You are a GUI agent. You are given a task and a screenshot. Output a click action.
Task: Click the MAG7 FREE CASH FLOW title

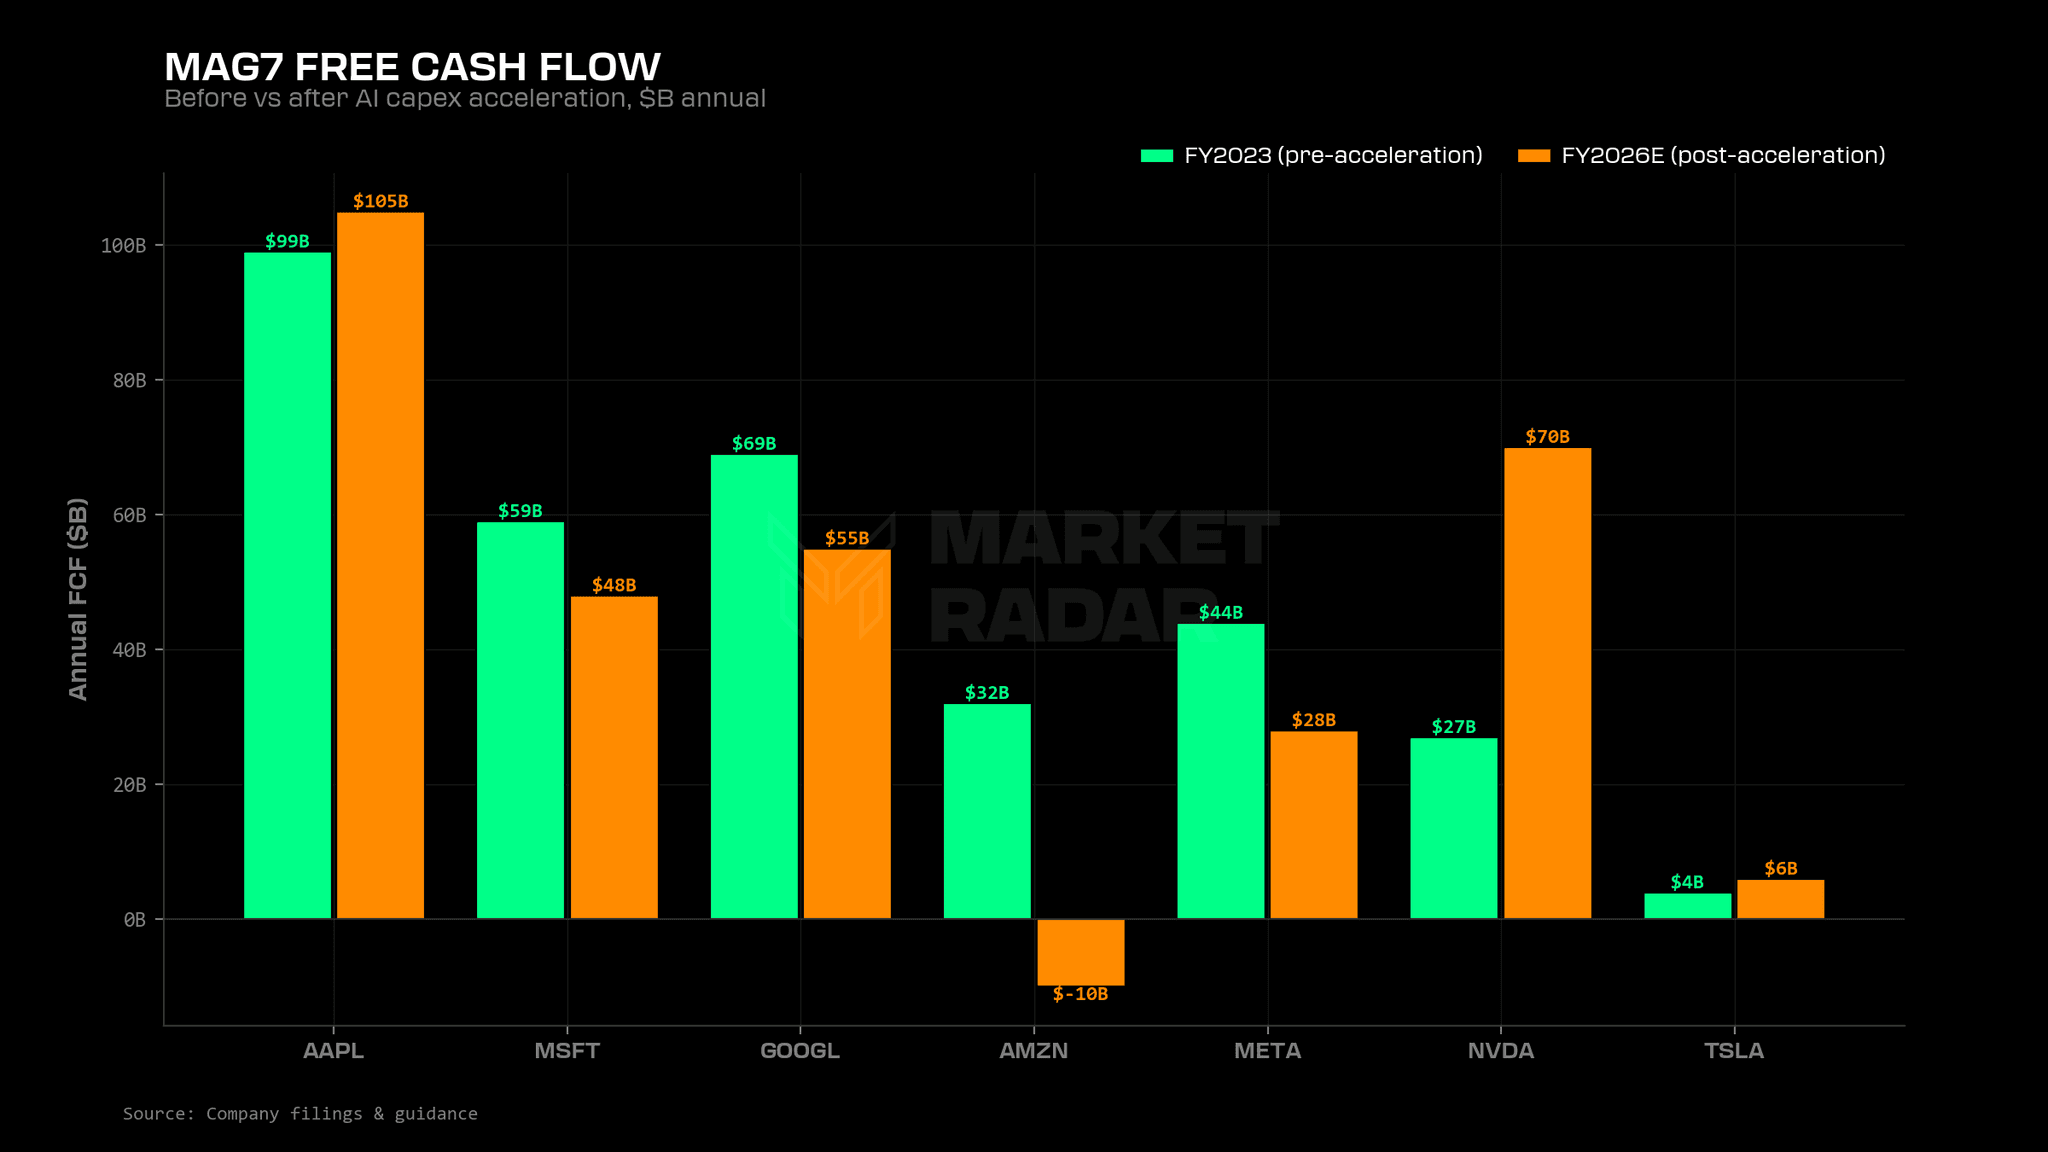[x=412, y=67]
